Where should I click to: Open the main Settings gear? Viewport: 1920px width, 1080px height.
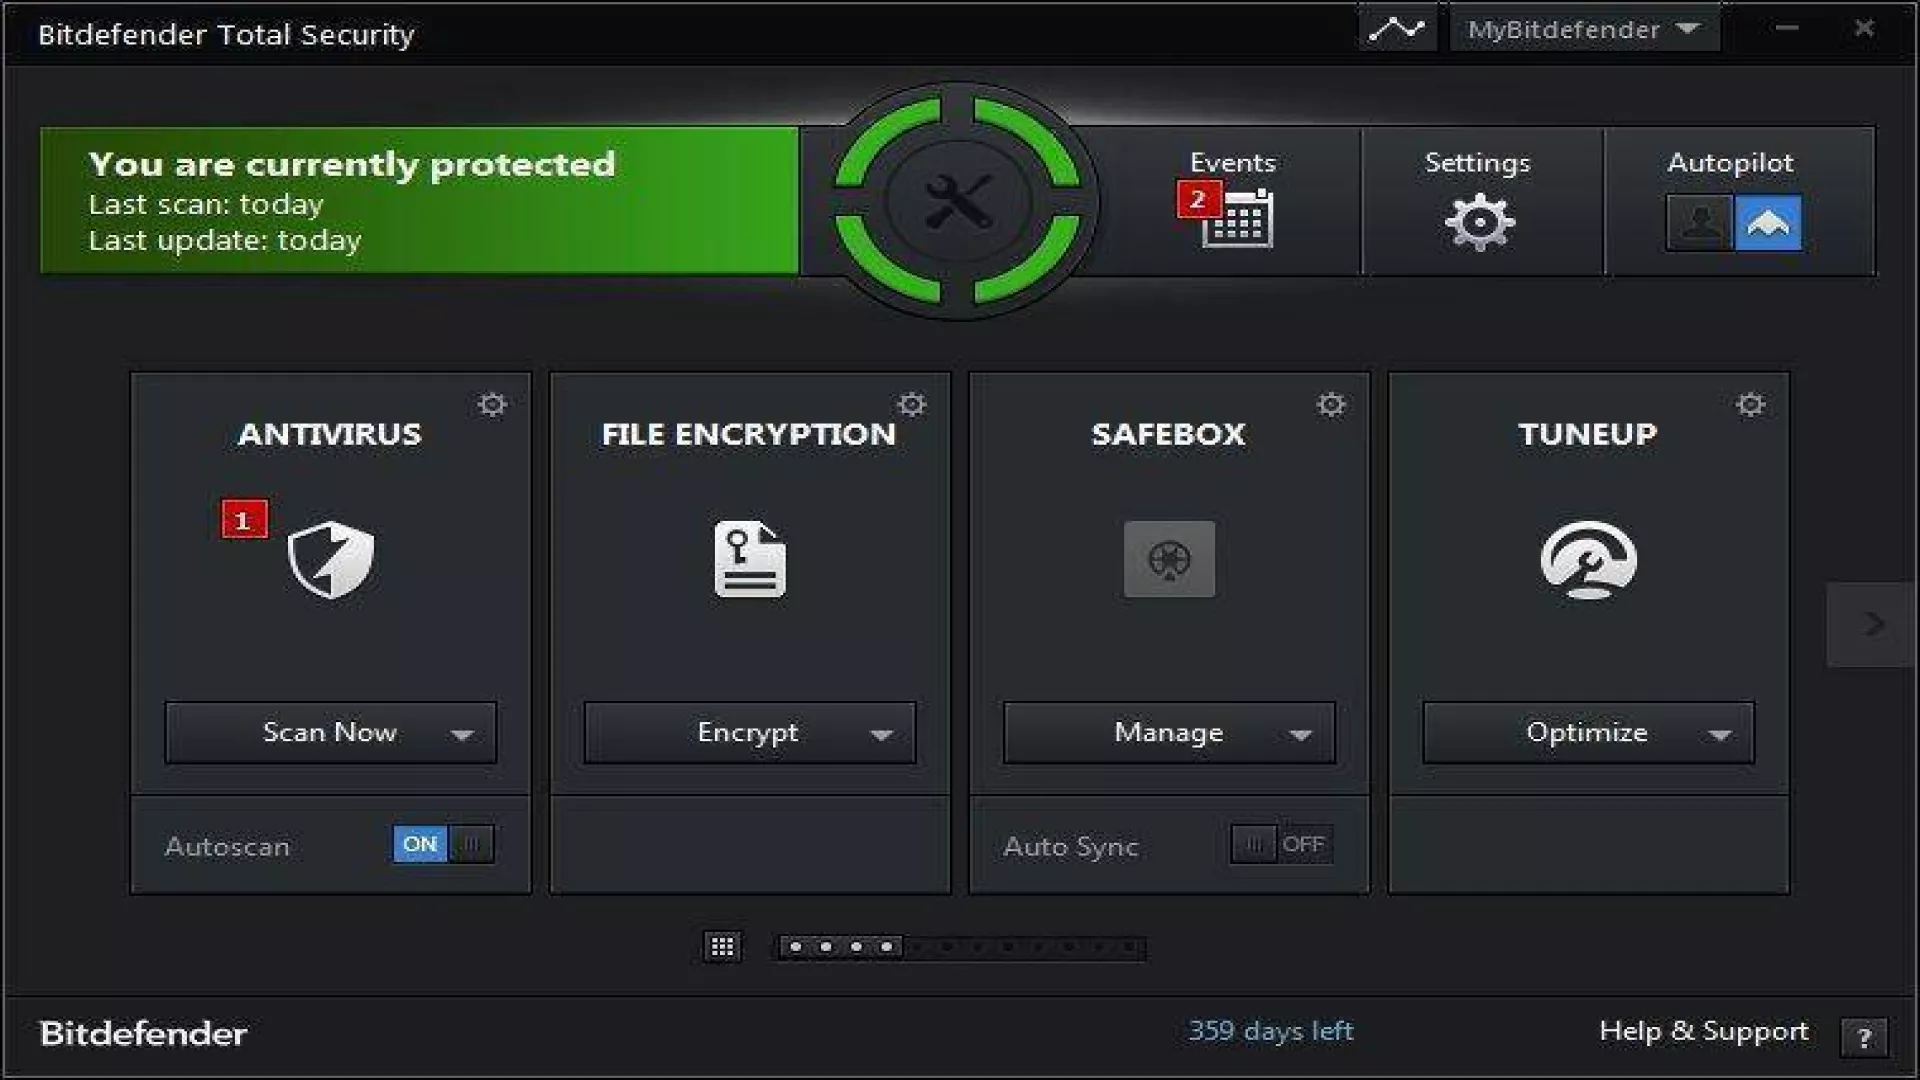click(1479, 221)
